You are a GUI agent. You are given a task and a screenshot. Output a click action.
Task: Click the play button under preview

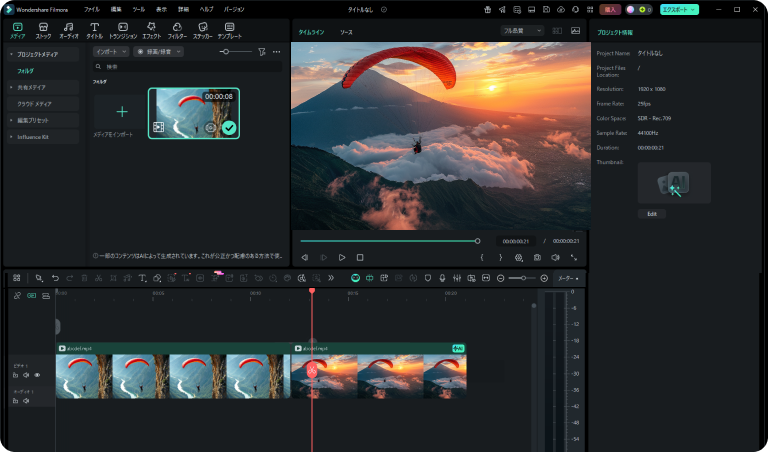pos(341,258)
